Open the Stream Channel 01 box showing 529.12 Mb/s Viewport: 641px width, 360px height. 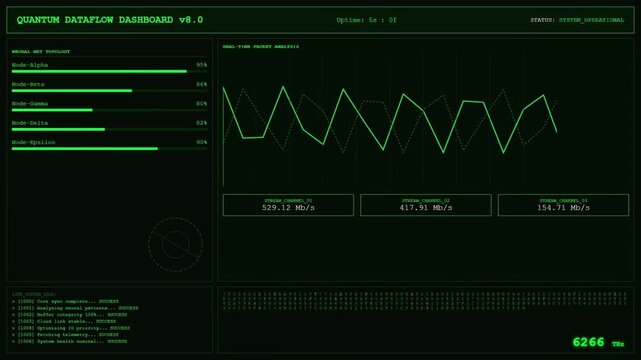(288, 205)
